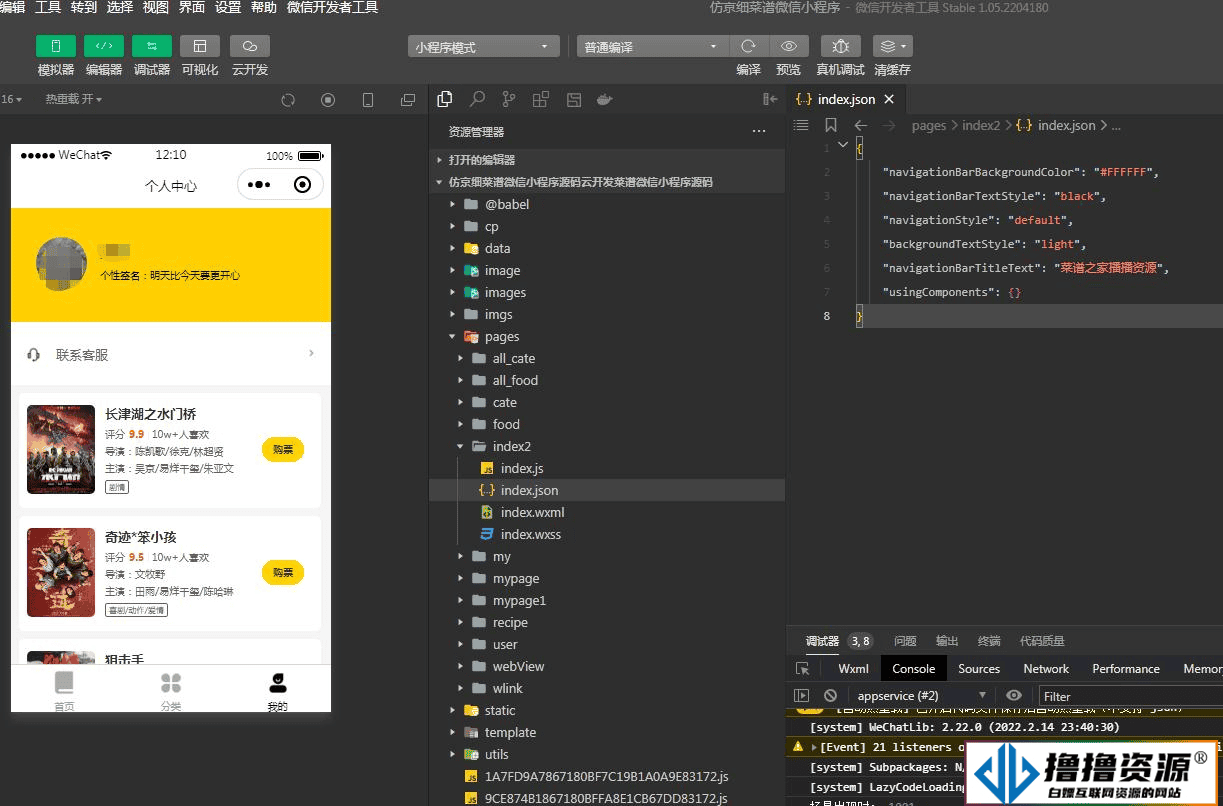1223x806 pixels.
Task: Clear the console with the clear icon
Action: (x=830, y=696)
